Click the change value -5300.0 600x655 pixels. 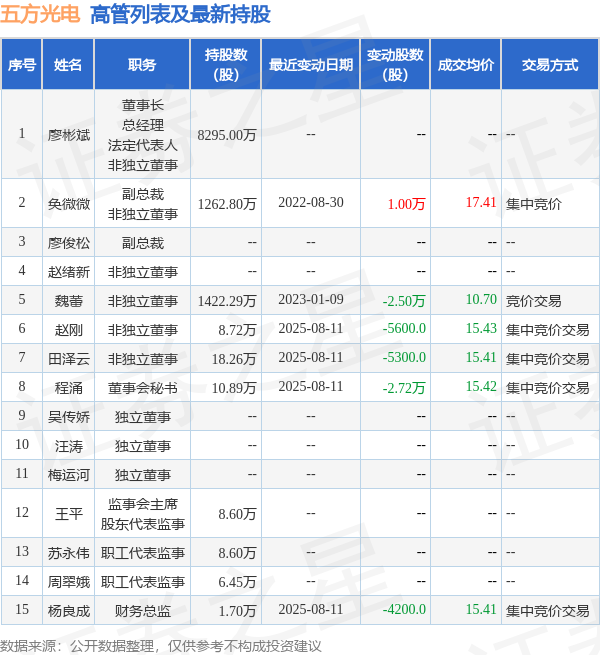[x=404, y=357]
